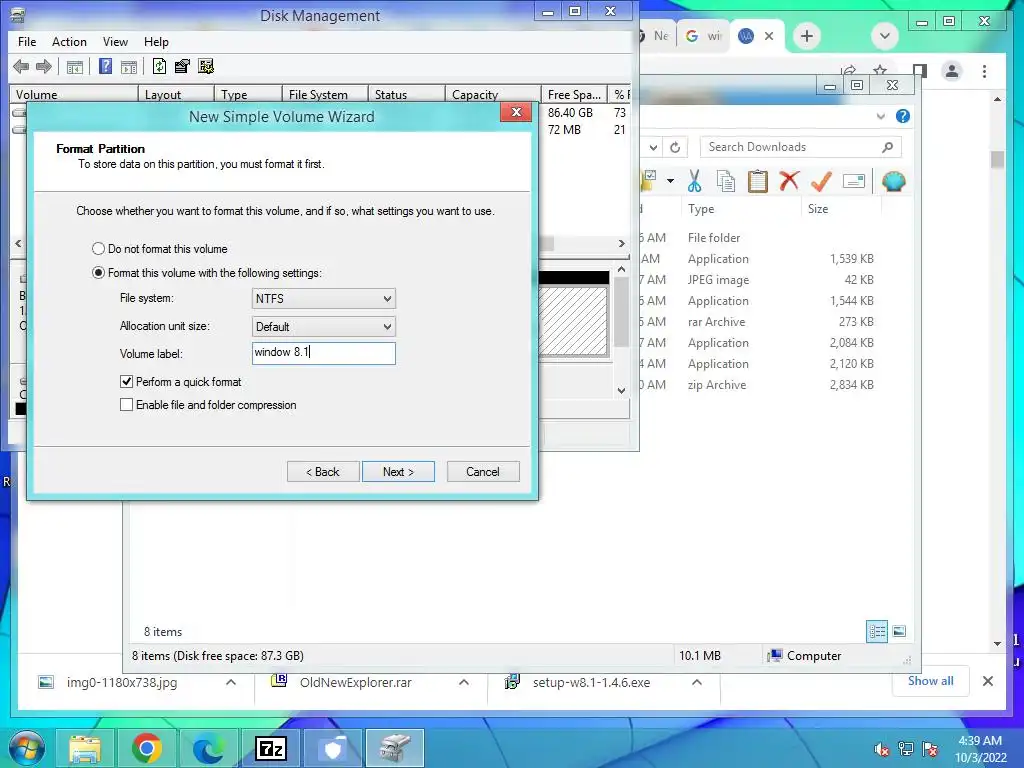Click the Paste clipboard icon in Explorer toolbar
Screen dimensions: 1024x768
758,181
